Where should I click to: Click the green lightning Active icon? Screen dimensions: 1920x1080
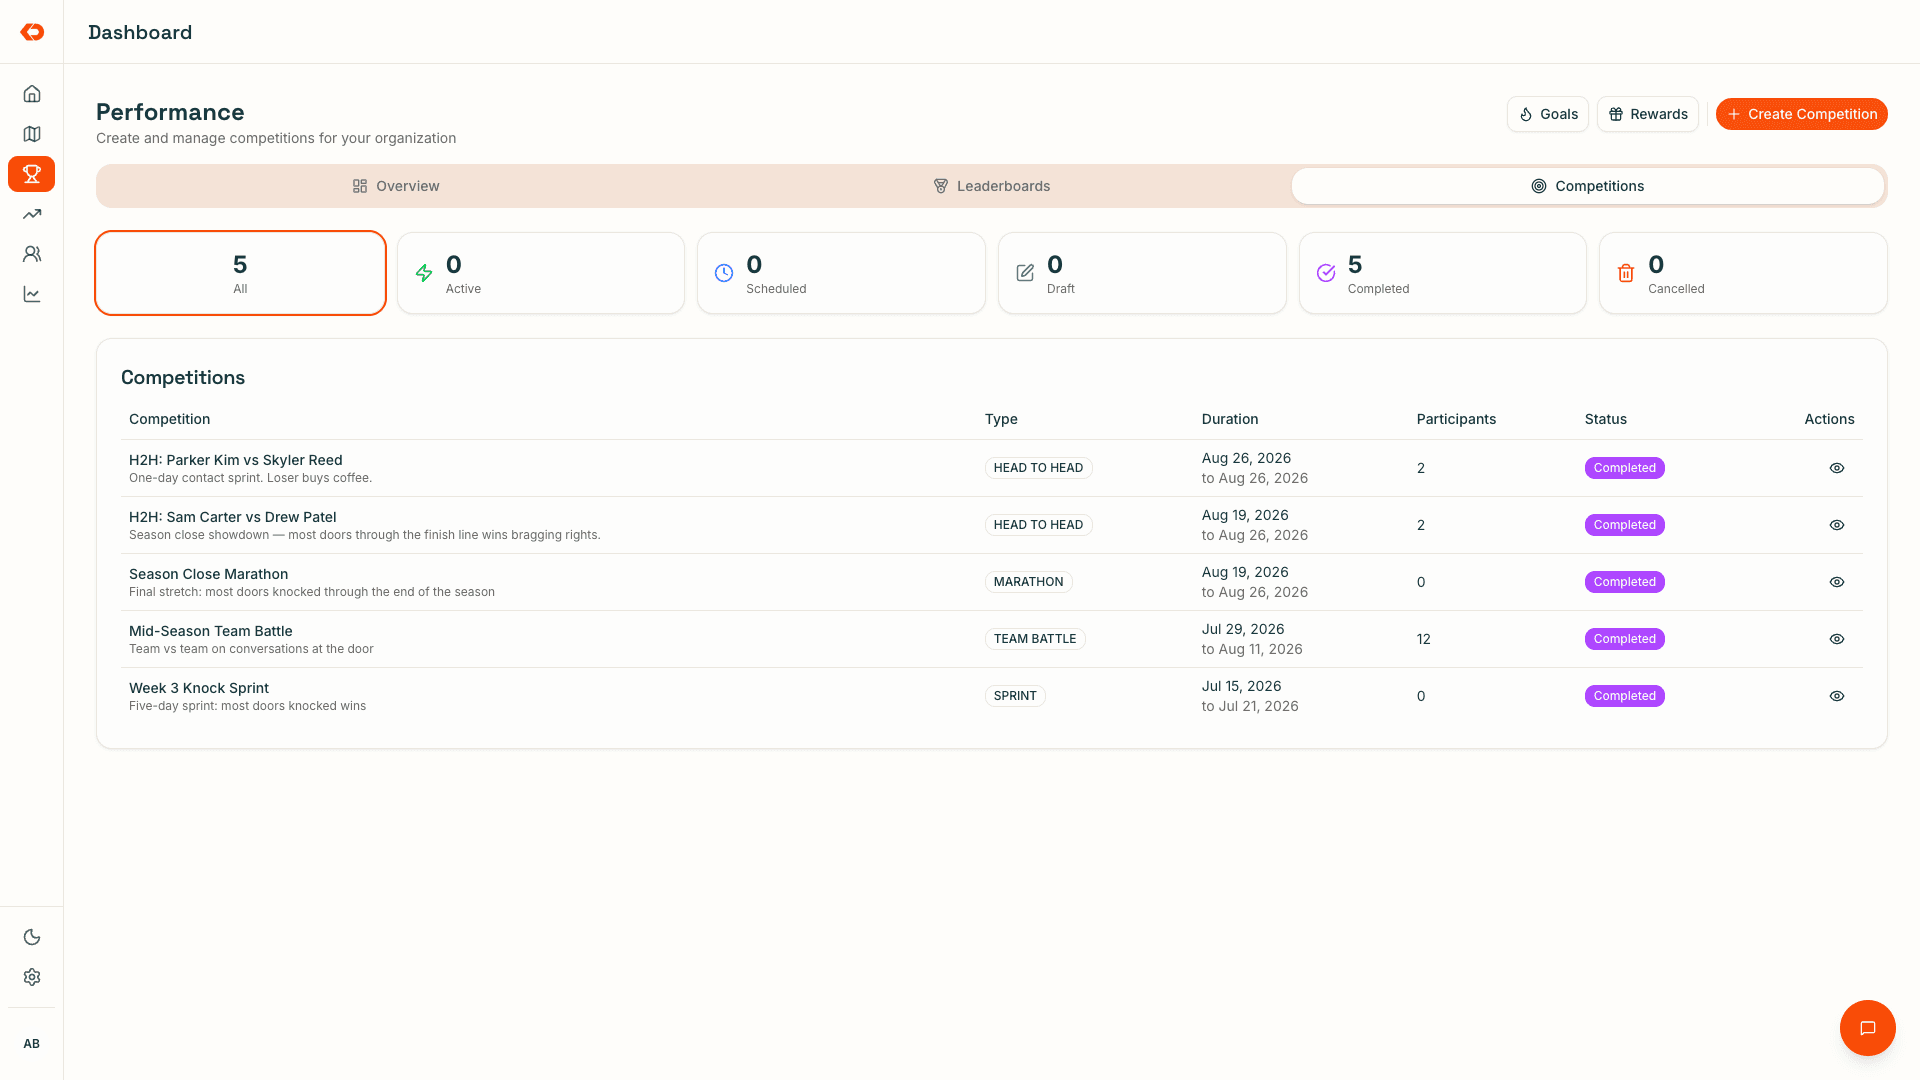click(x=424, y=273)
